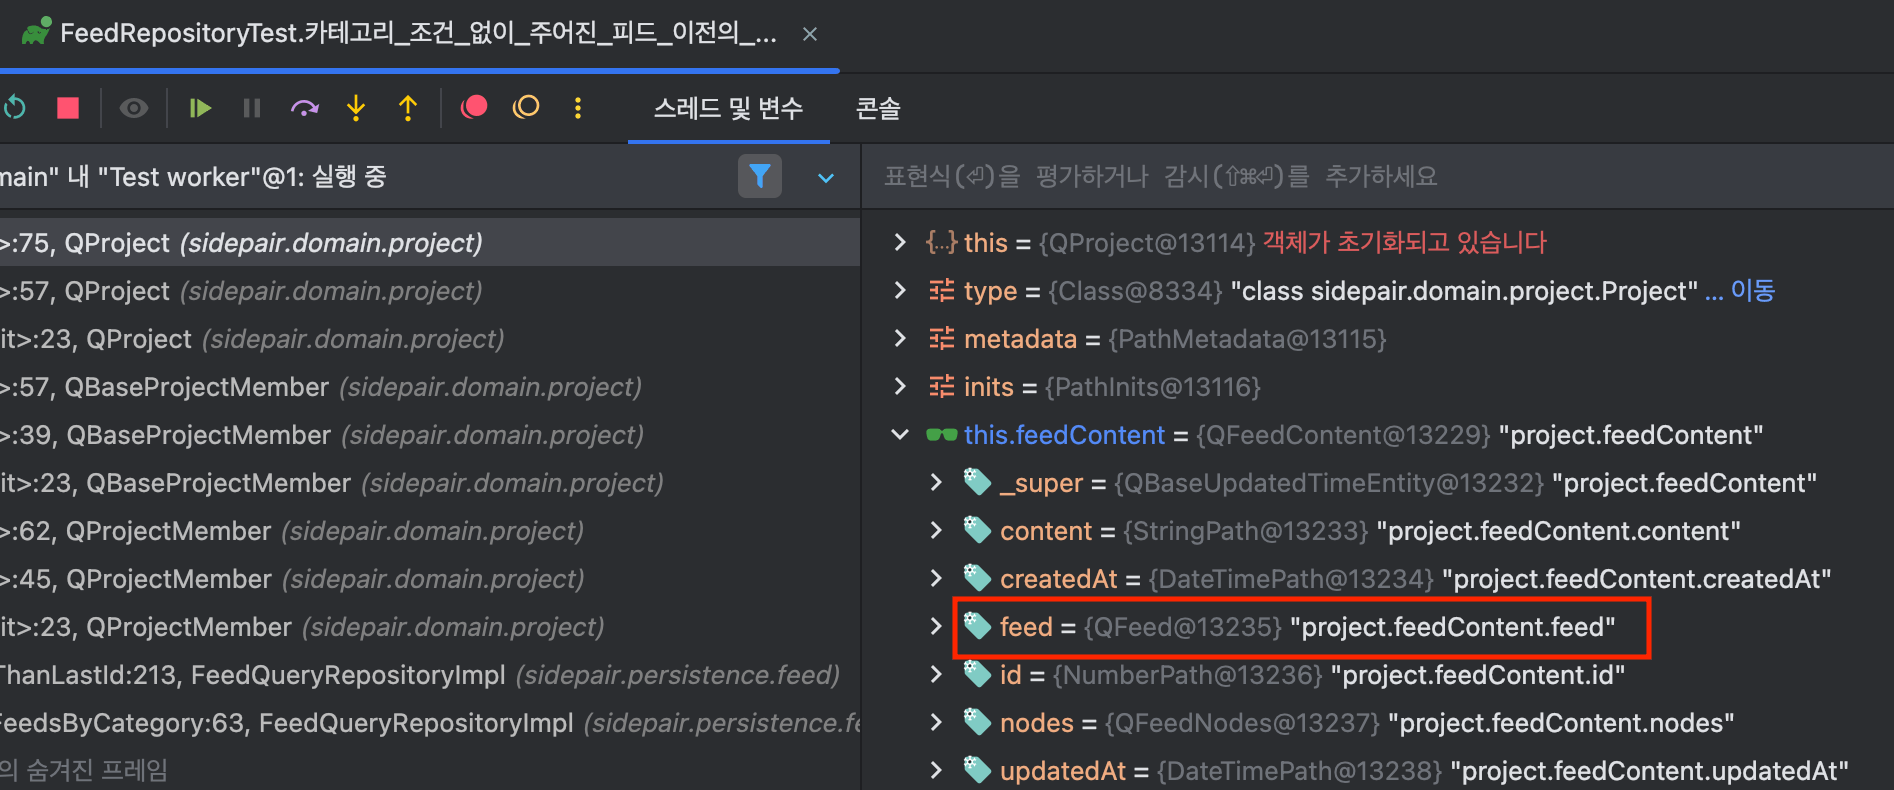Click the 이동 link next to type
Viewport: 1894px width, 790px height.
(x=1752, y=291)
